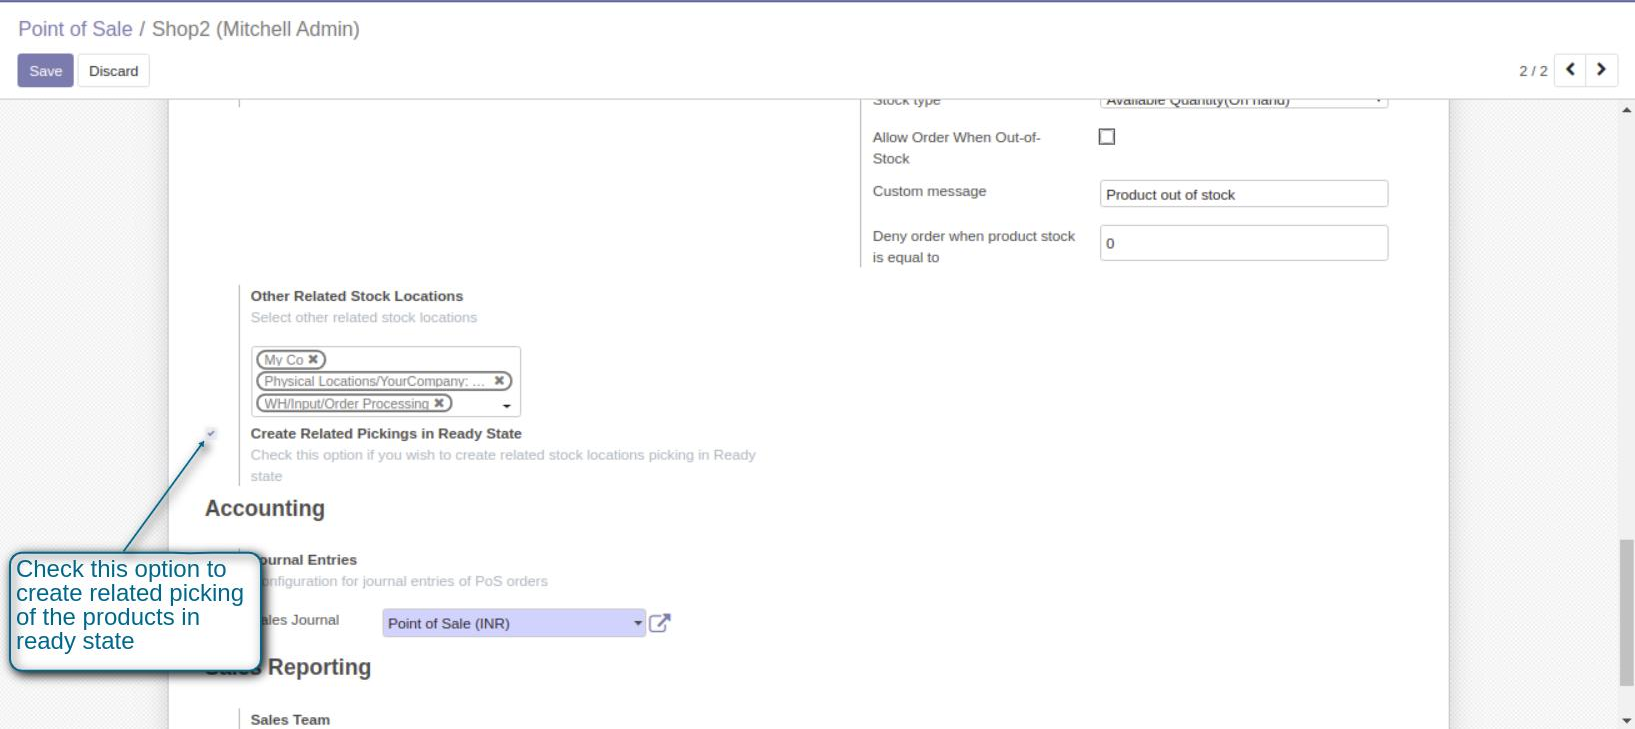Click scrollbar down arrow
This screenshot has height=729, width=1635.
pos(1626,720)
